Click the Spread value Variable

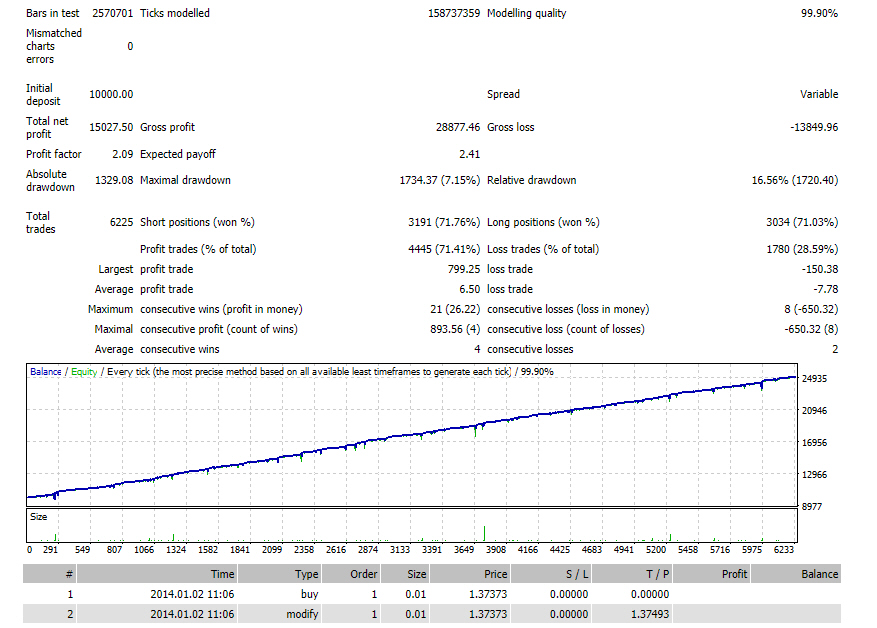click(x=819, y=94)
